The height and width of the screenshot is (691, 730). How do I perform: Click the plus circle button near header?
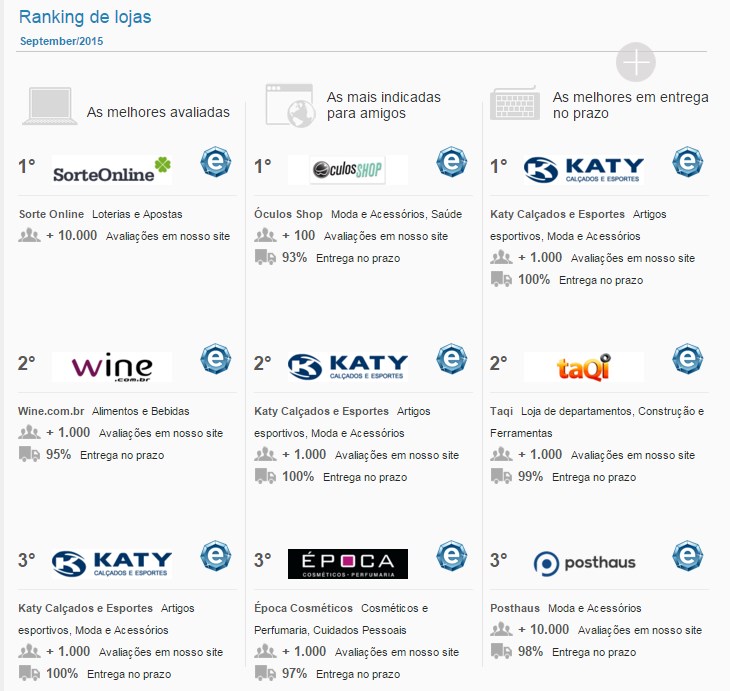635,62
